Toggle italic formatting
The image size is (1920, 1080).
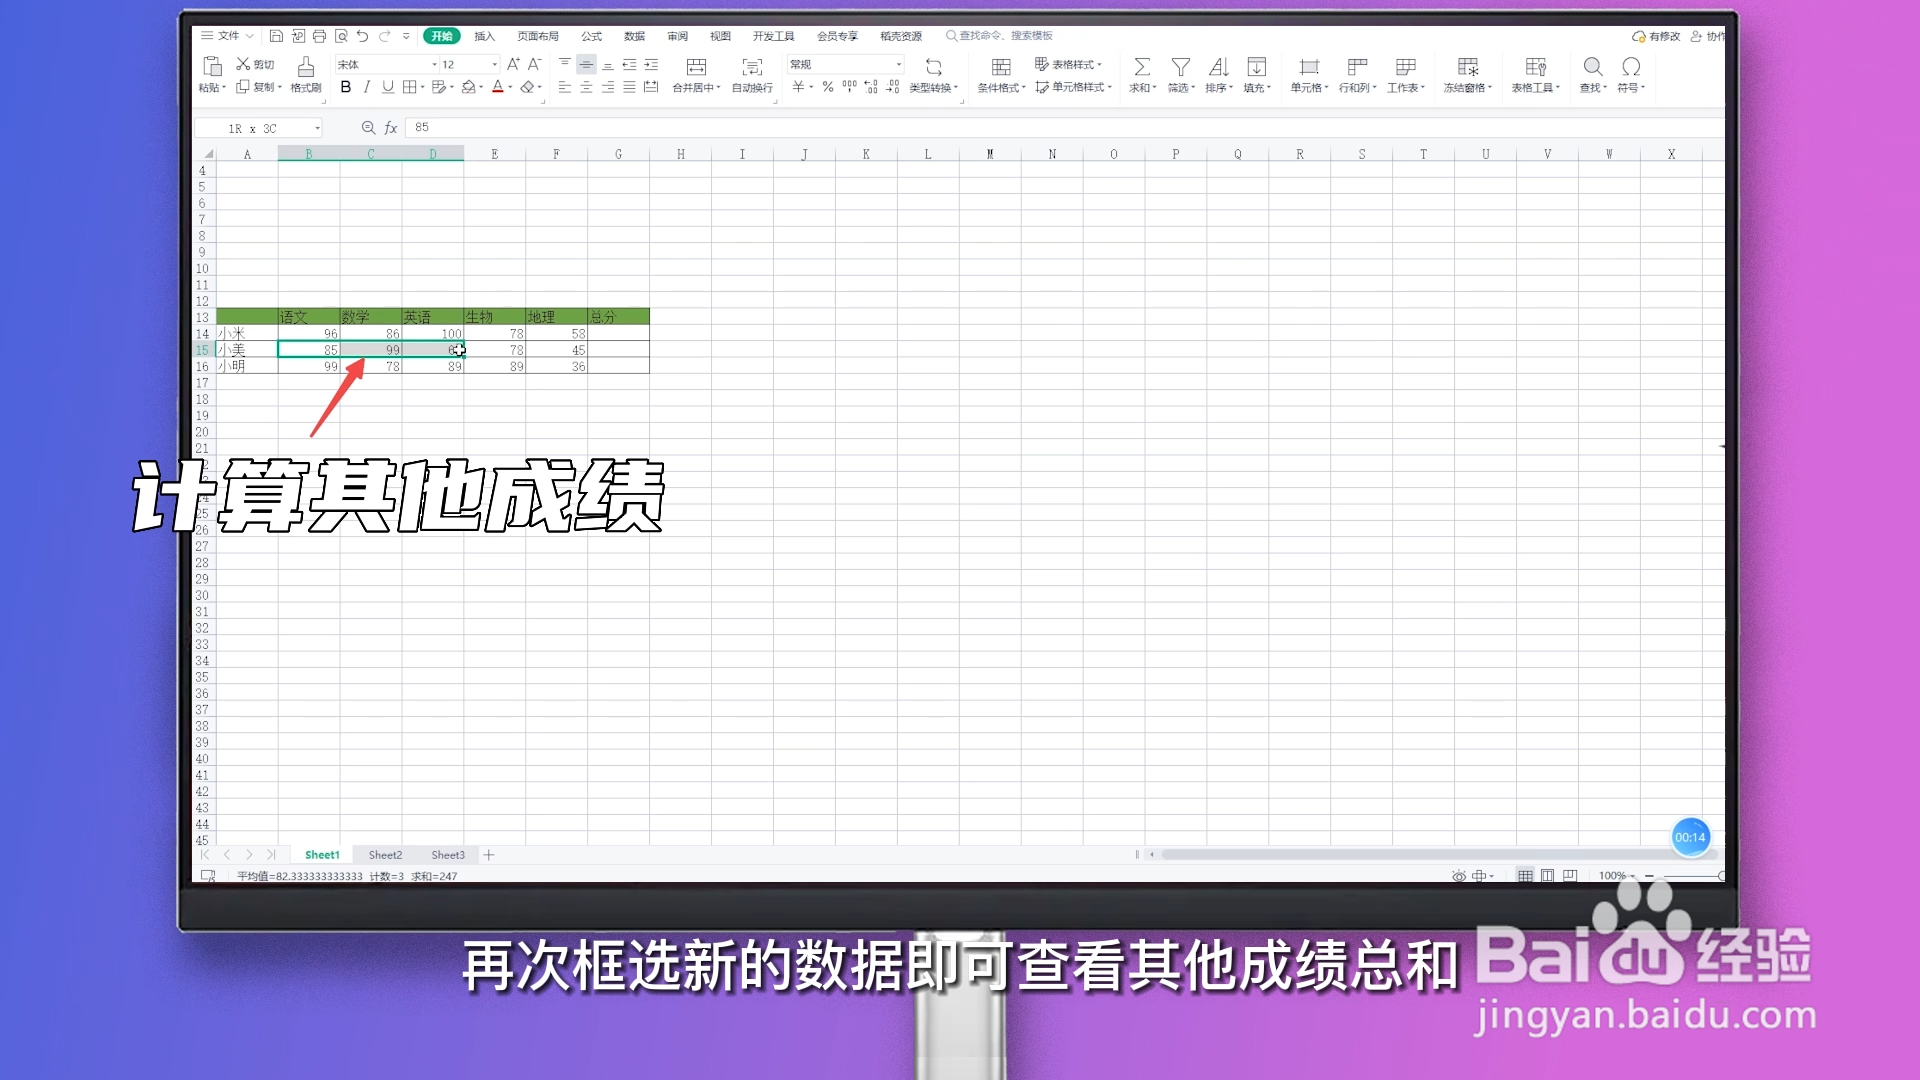(x=367, y=87)
